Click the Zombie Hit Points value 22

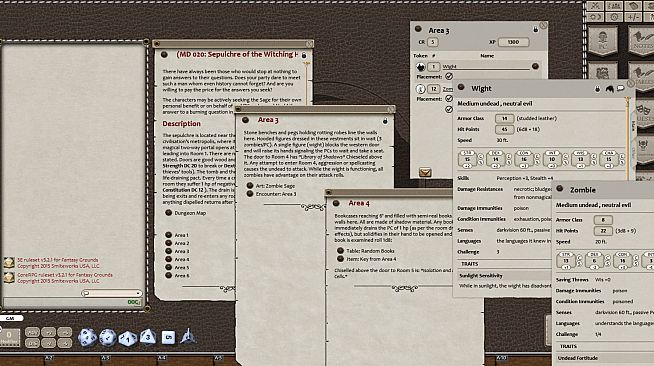(603, 231)
